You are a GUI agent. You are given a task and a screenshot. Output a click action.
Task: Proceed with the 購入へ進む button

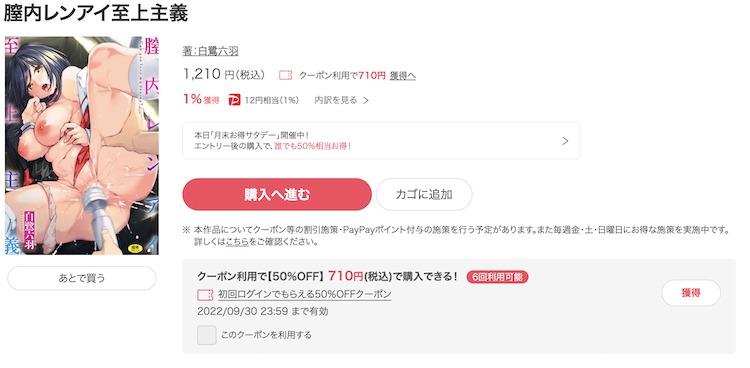277,194
